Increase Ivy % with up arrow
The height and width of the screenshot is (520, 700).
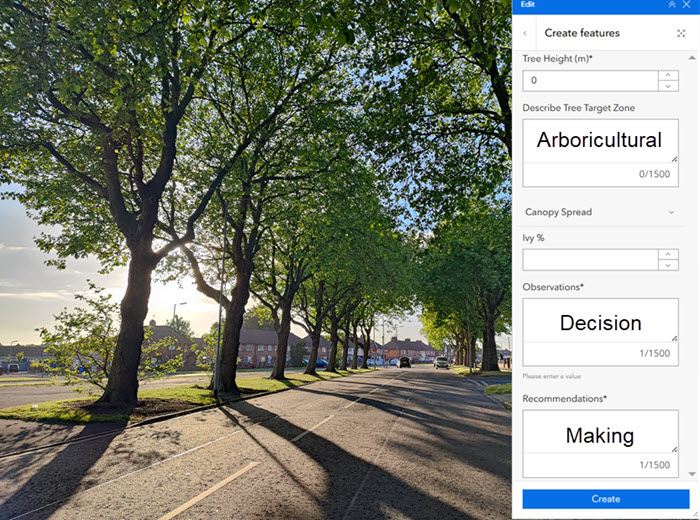click(x=667, y=254)
